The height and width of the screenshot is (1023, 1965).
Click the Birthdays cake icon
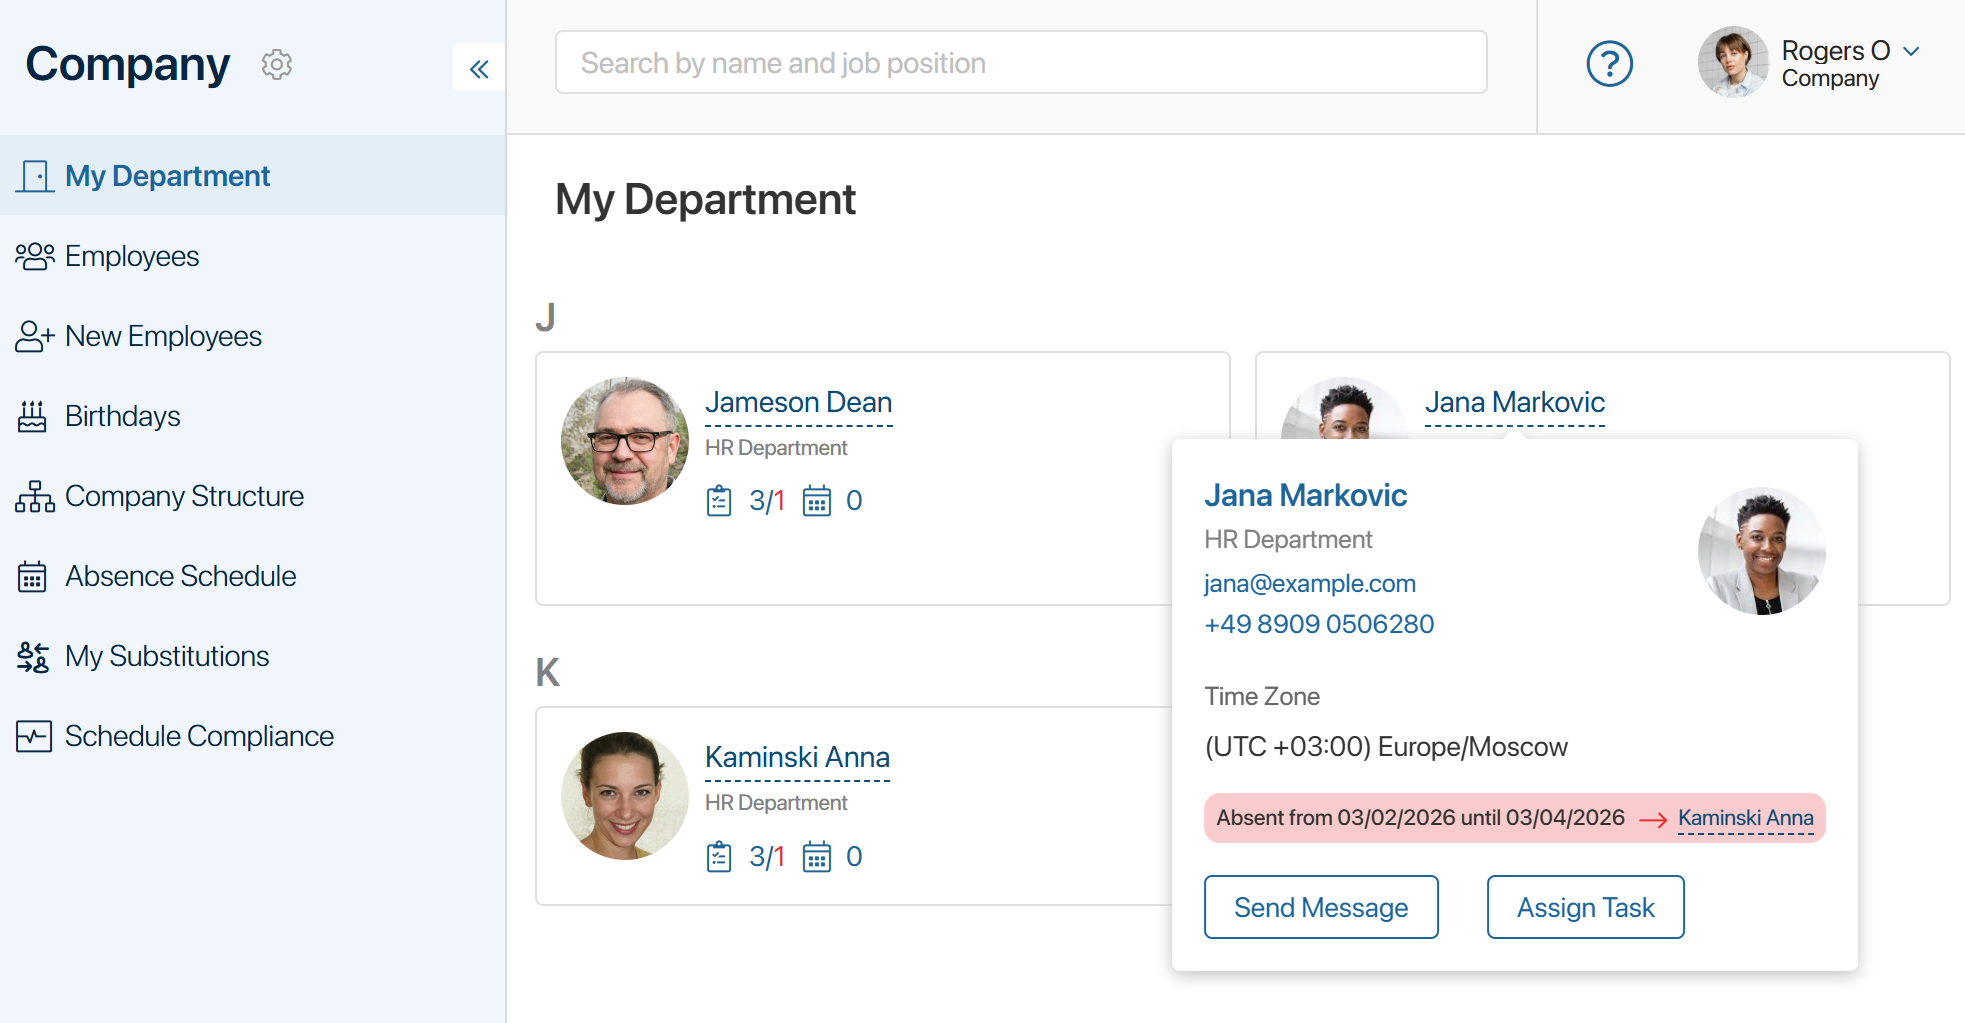point(32,416)
